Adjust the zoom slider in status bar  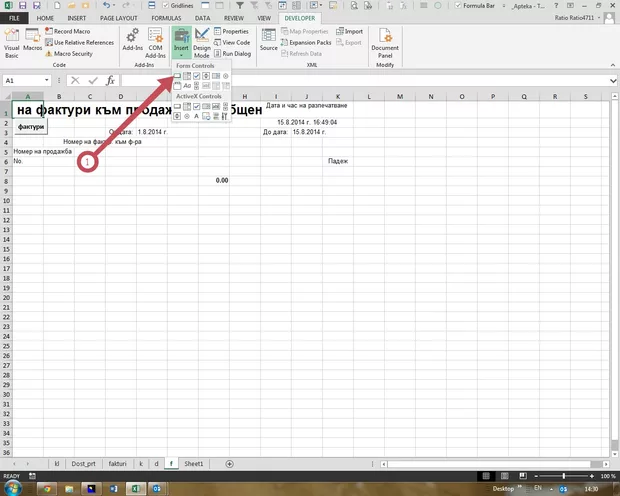click(x=563, y=477)
